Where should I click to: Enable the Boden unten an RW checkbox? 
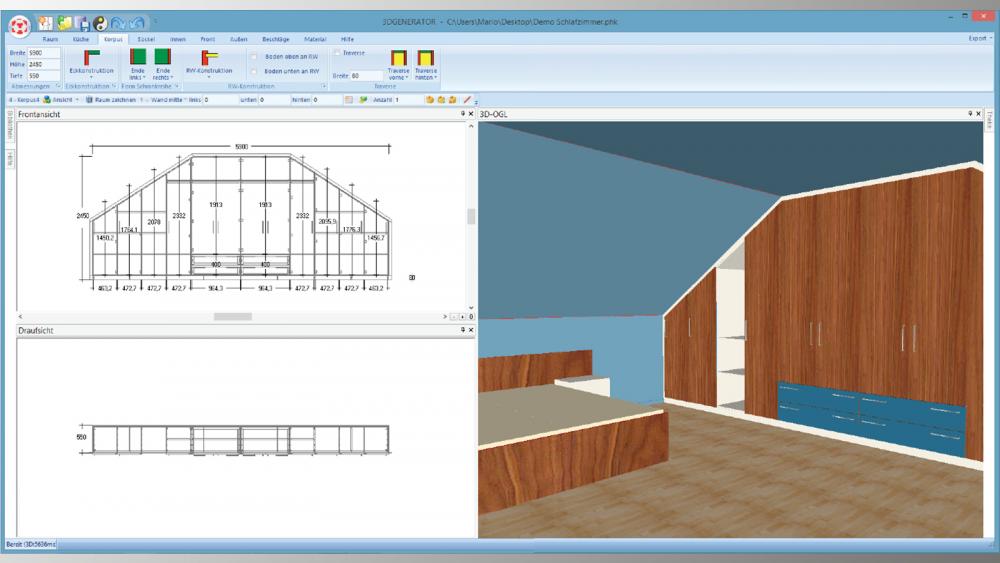point(255,71)
